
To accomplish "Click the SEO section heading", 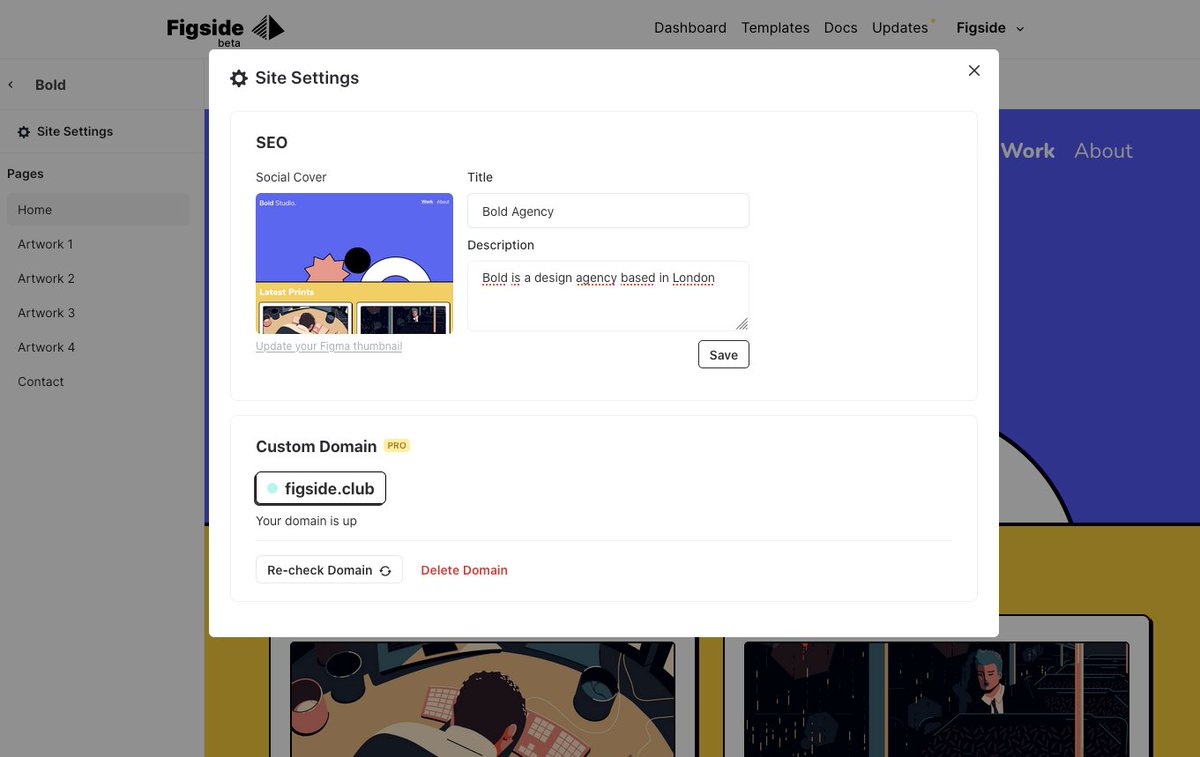I will tap(272, 143).
